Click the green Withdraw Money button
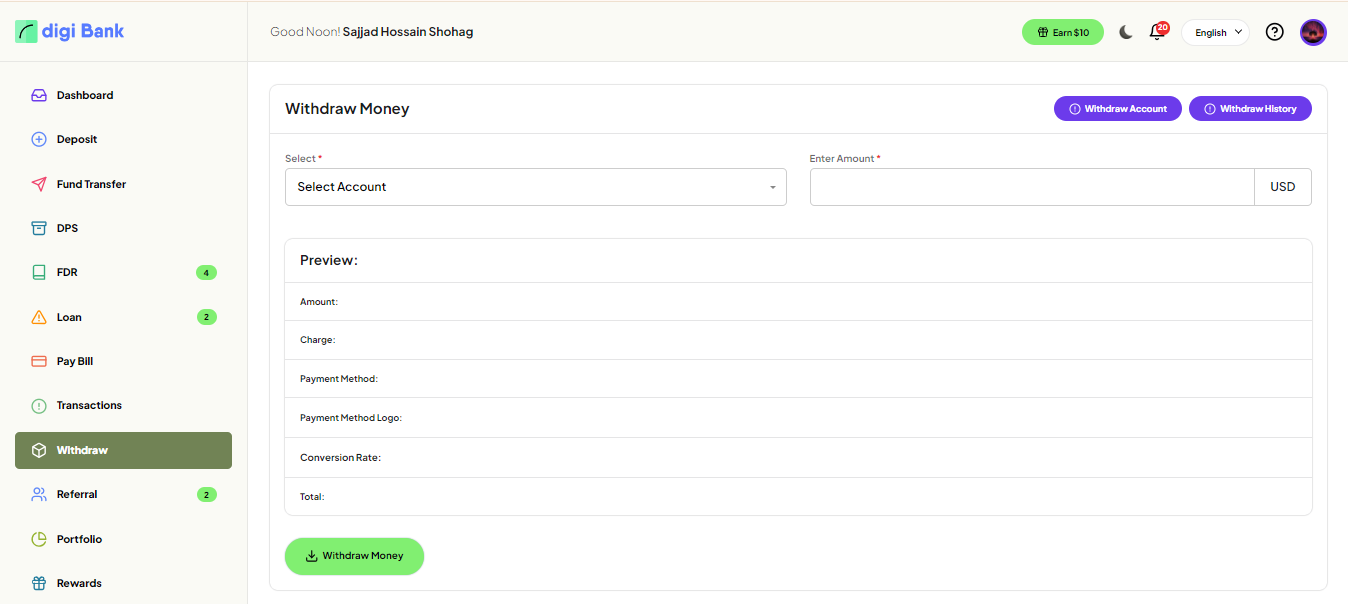The width and height of the screenshot is (1348, 604). pos(354,556)
